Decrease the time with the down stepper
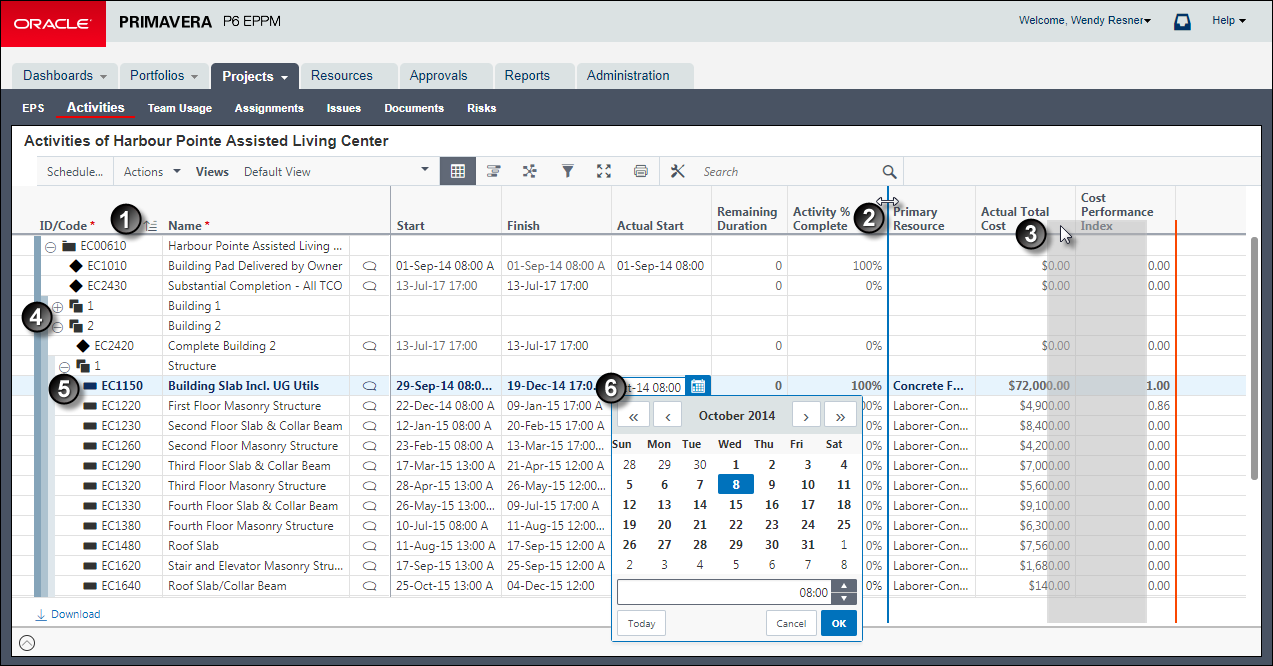The width and height of the screenshot is (1273, 666). (x=845, y=598)
